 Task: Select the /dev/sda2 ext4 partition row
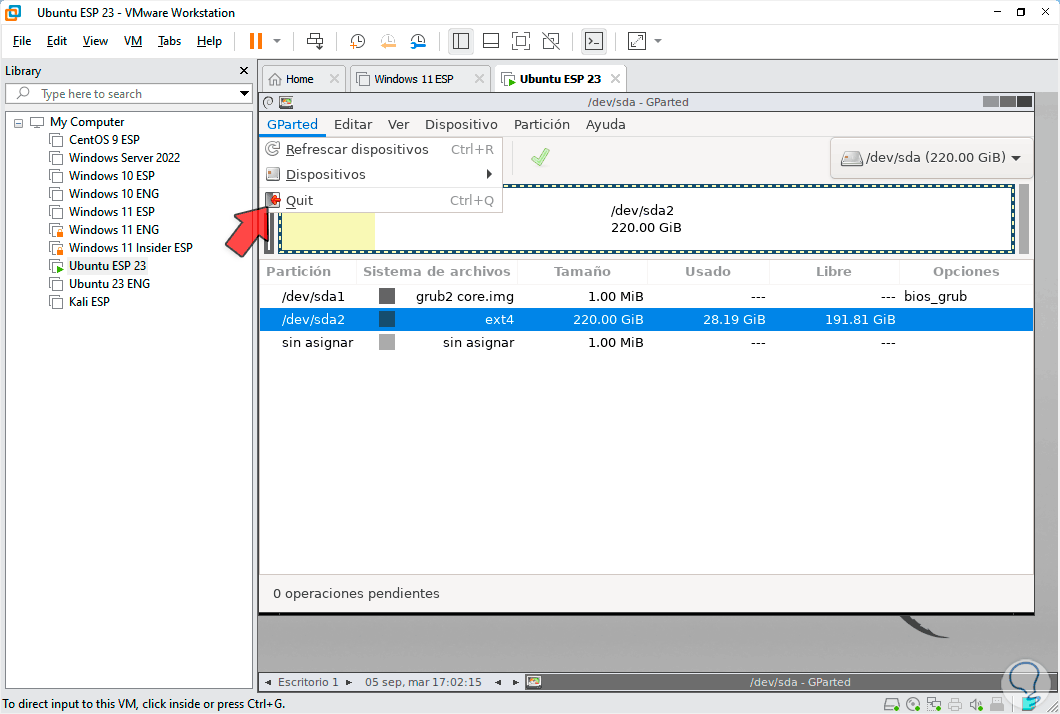click(646, 320)
